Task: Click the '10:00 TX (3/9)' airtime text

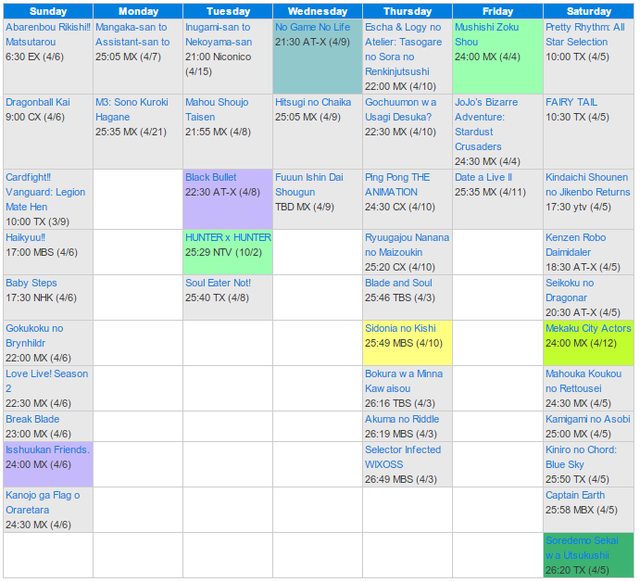Action: click(x=37, y=222)
